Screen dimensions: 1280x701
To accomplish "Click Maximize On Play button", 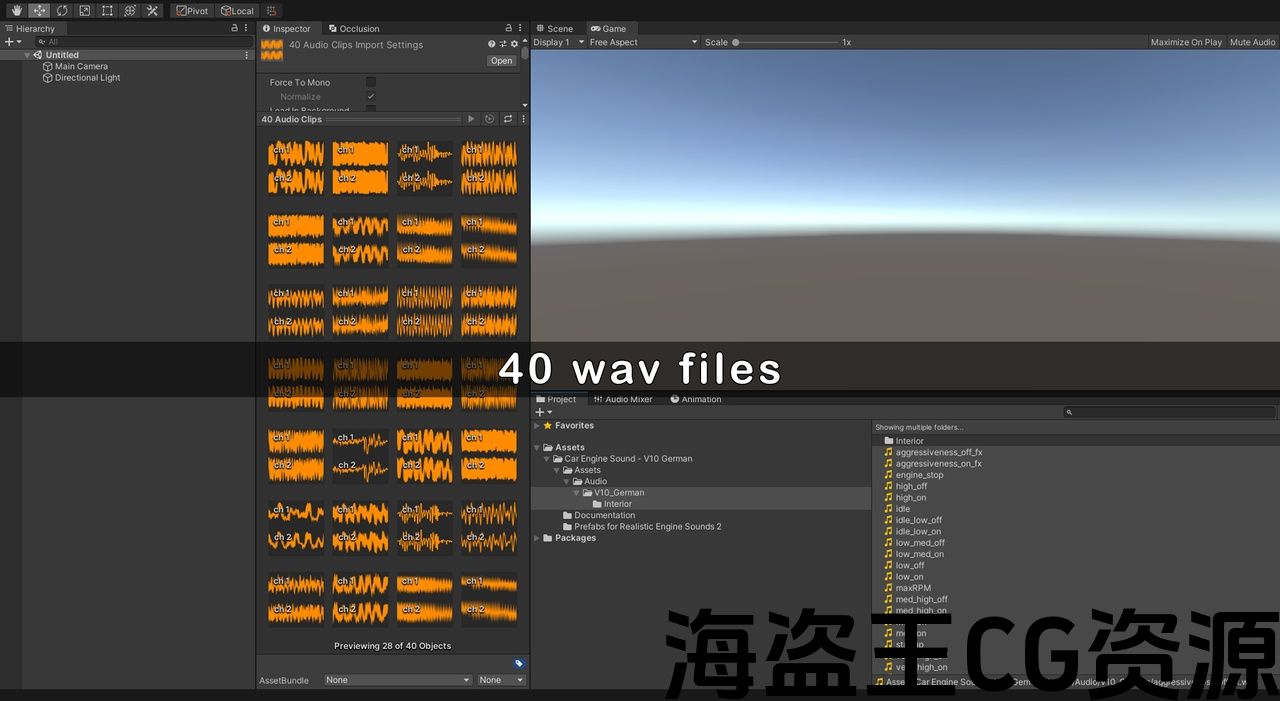I will click(x=1186, y=42).
